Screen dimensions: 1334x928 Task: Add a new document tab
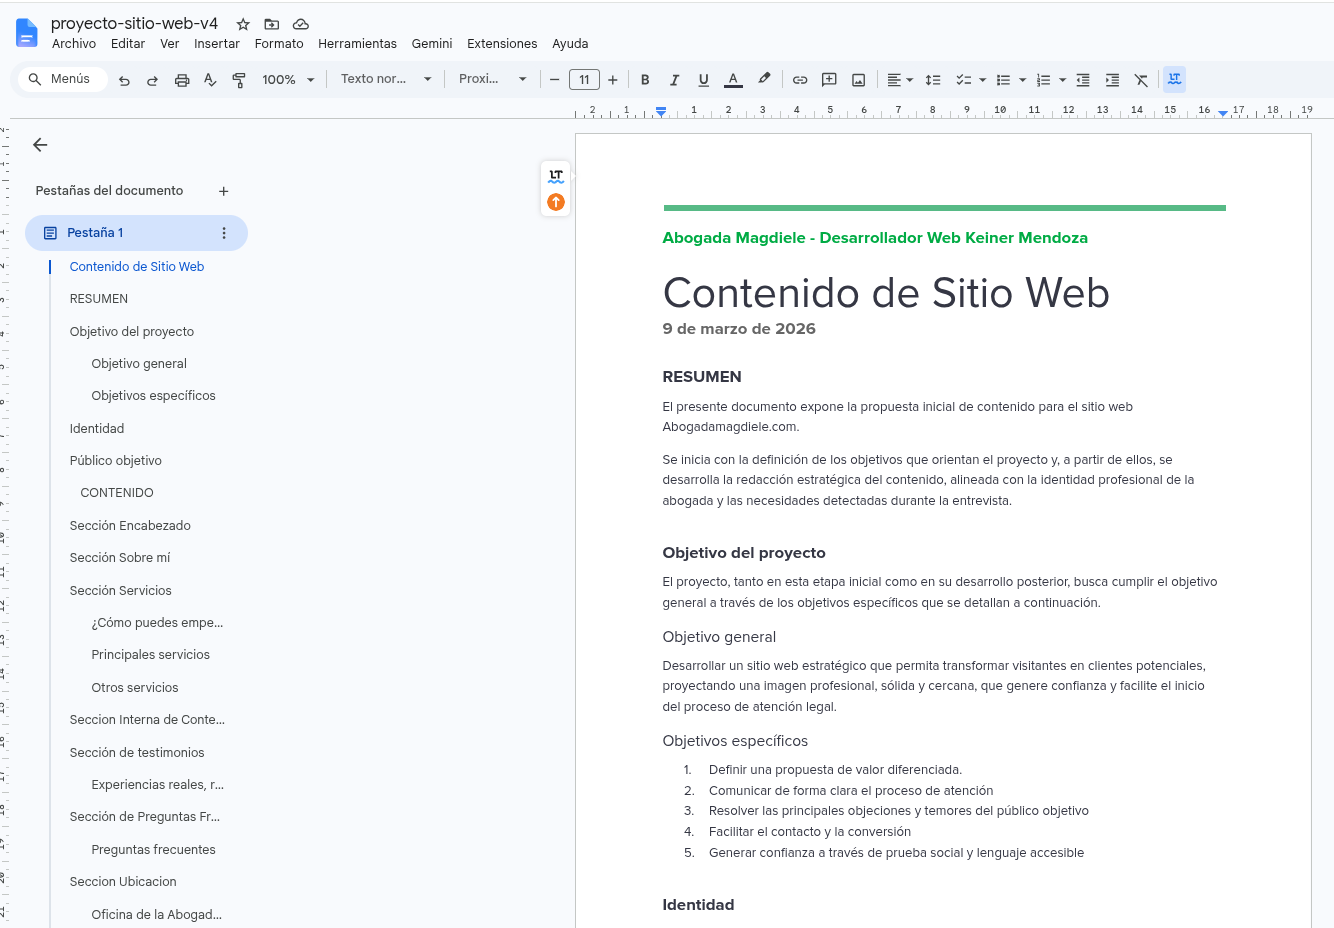224,191
